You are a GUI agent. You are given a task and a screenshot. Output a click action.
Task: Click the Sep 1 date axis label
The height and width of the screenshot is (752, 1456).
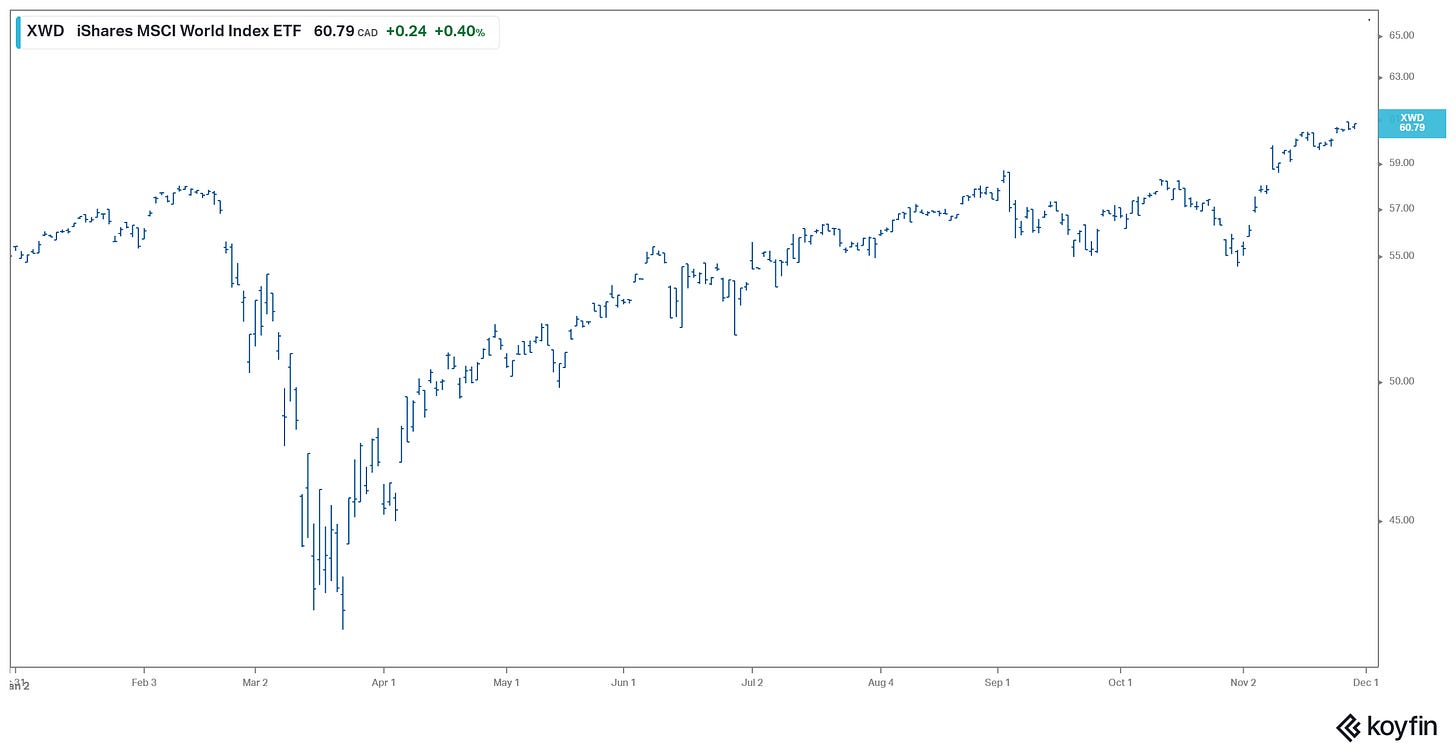coord(998,683)
